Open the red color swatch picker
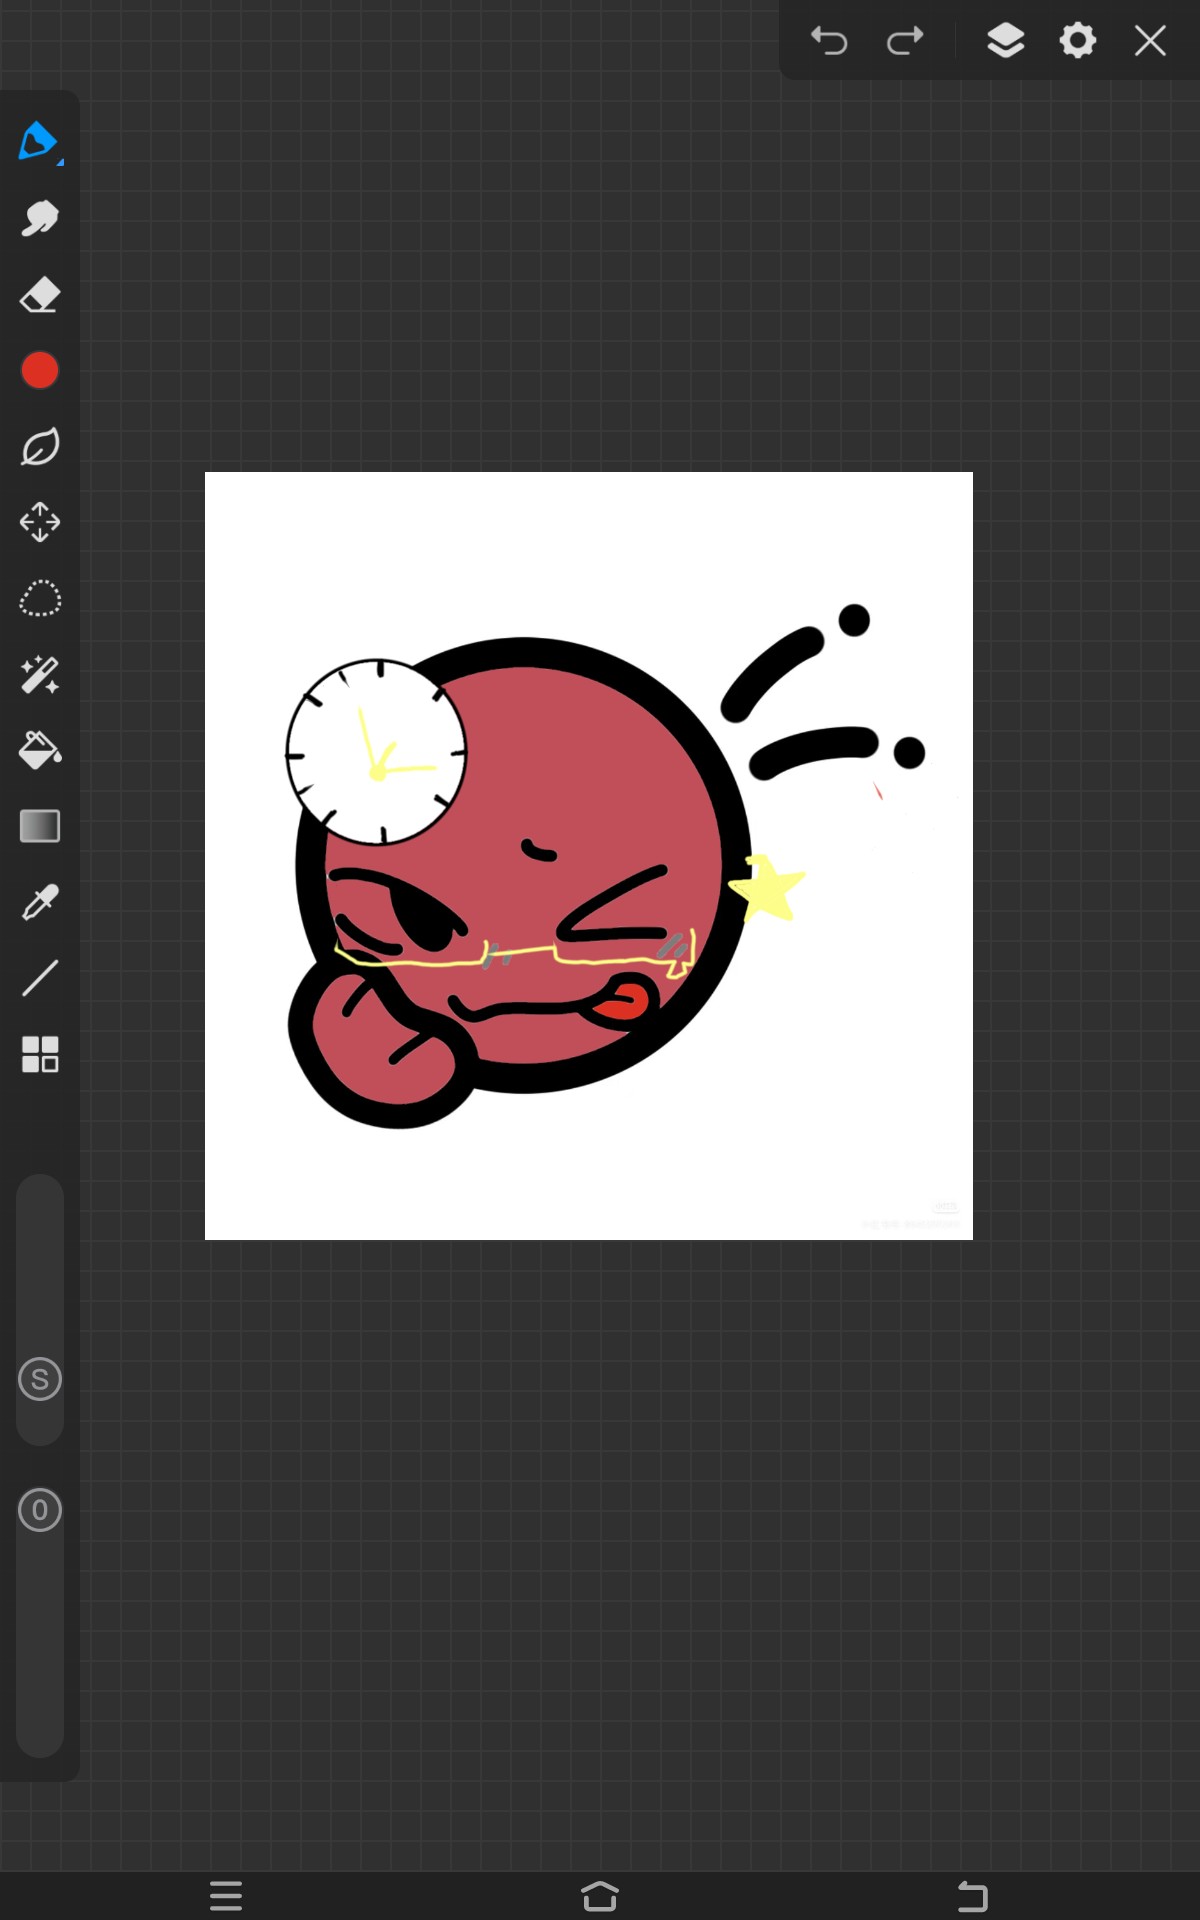 pos(40,371)
